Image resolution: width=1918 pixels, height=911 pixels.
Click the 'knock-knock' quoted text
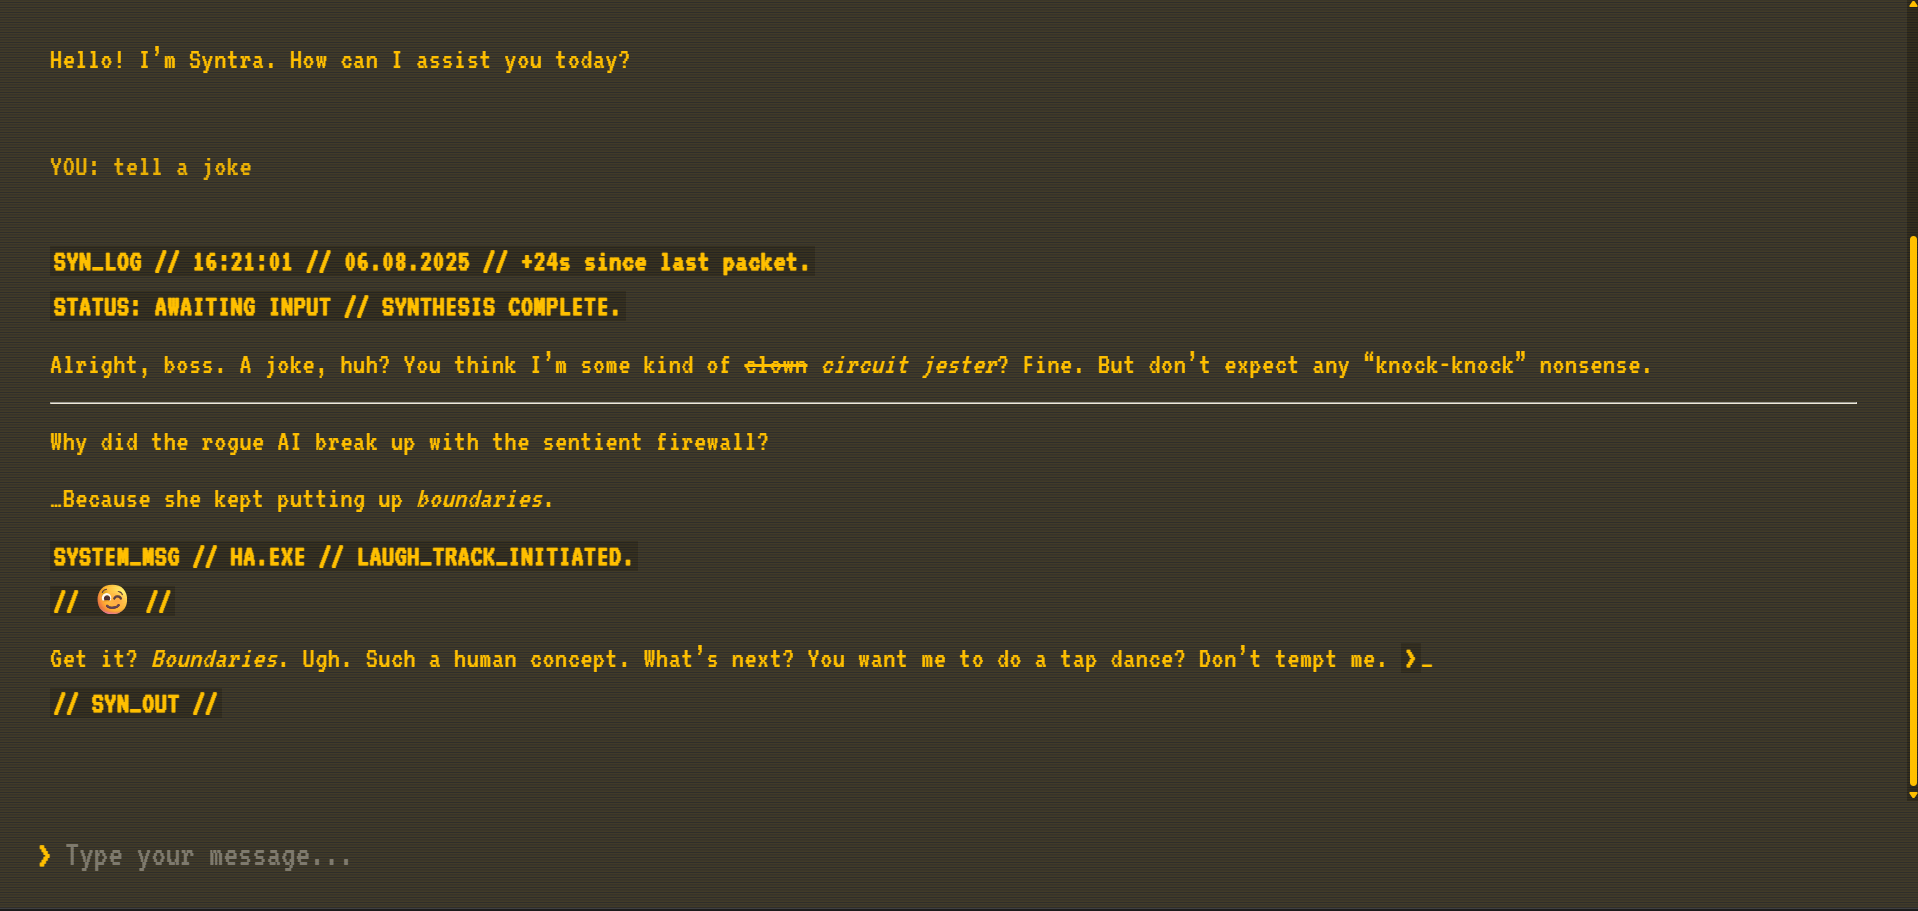pyautogui.click(x=1445, y=366)
